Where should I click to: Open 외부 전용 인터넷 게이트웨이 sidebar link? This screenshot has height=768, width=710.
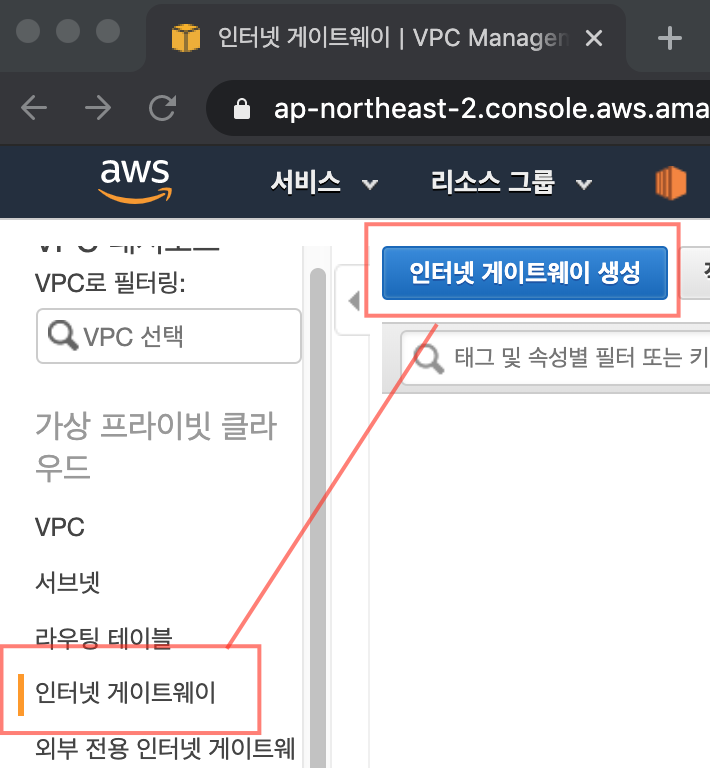pos(165,748)
